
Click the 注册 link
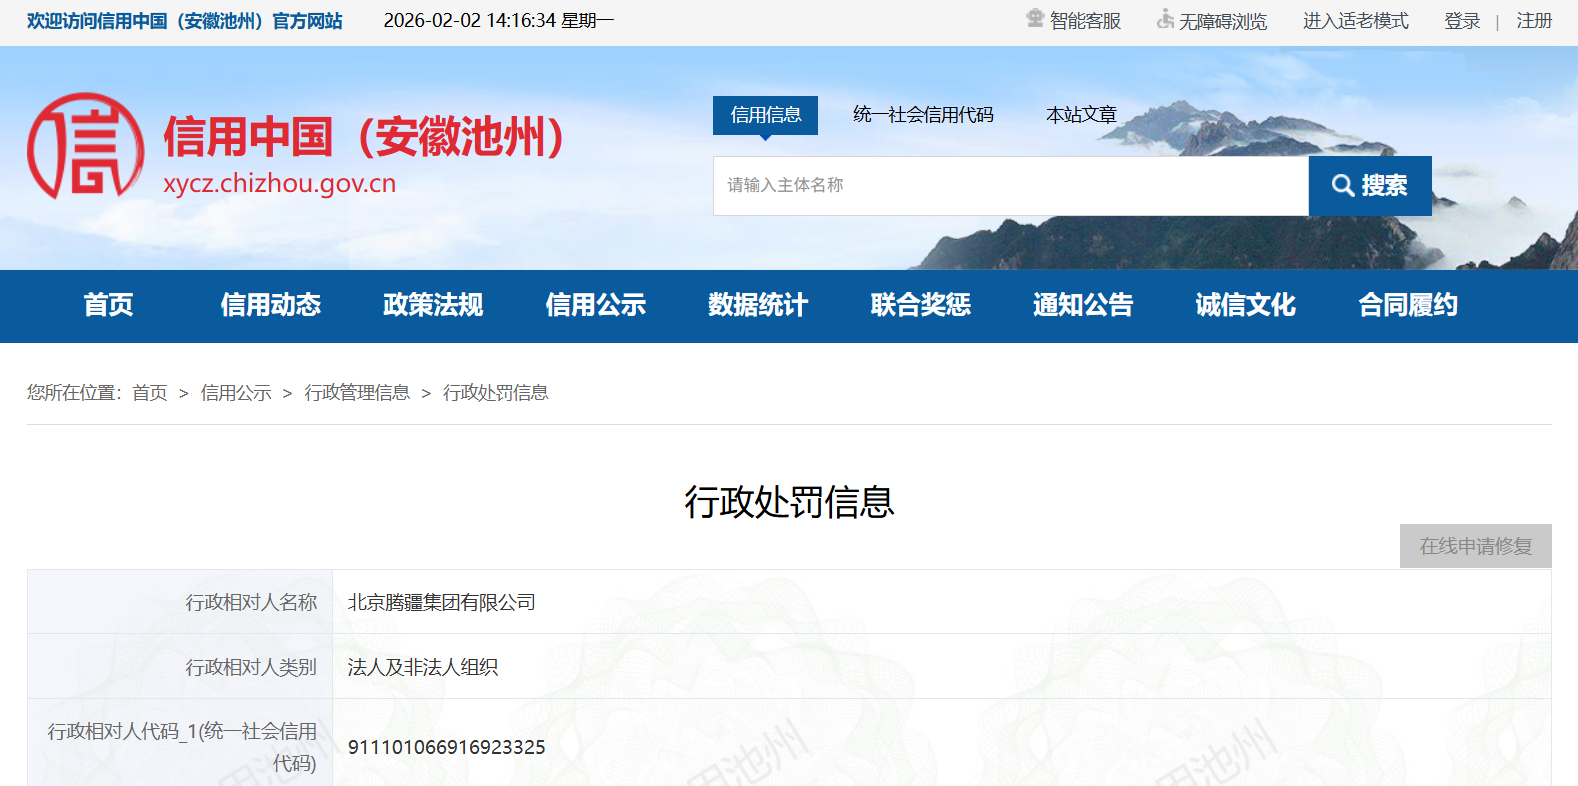(x=1534, y=21)
